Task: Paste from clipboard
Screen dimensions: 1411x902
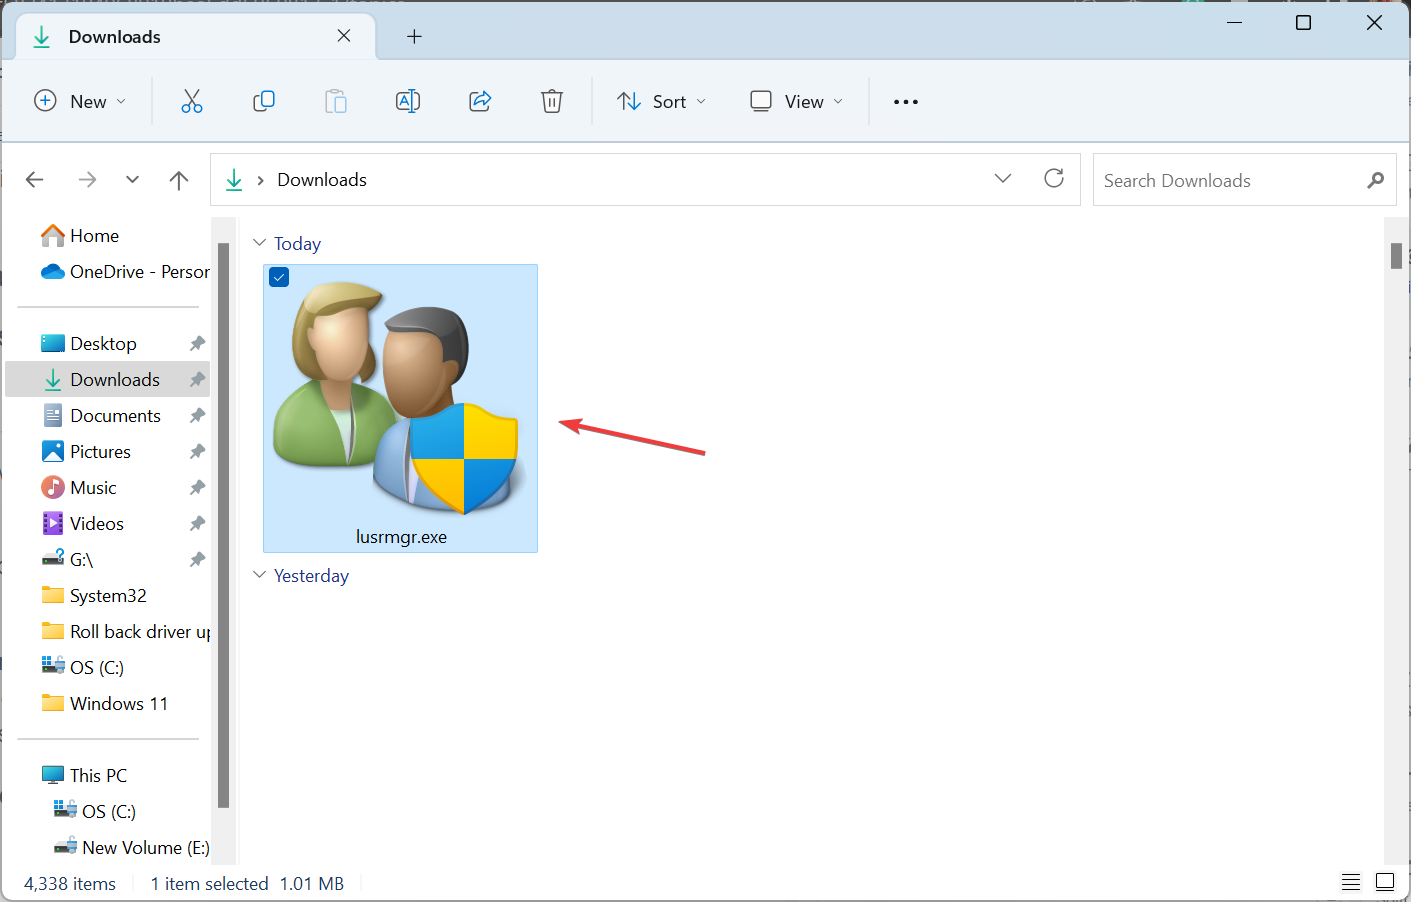Action: point(336,101)
